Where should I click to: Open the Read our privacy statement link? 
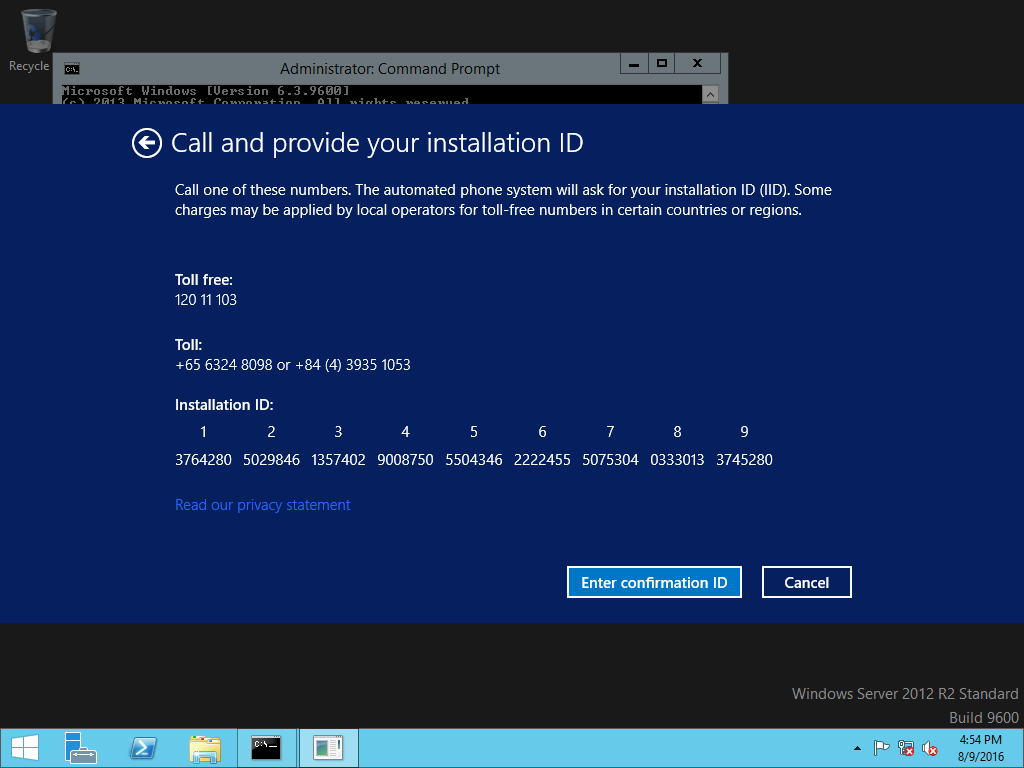click(x=262, y=505)
